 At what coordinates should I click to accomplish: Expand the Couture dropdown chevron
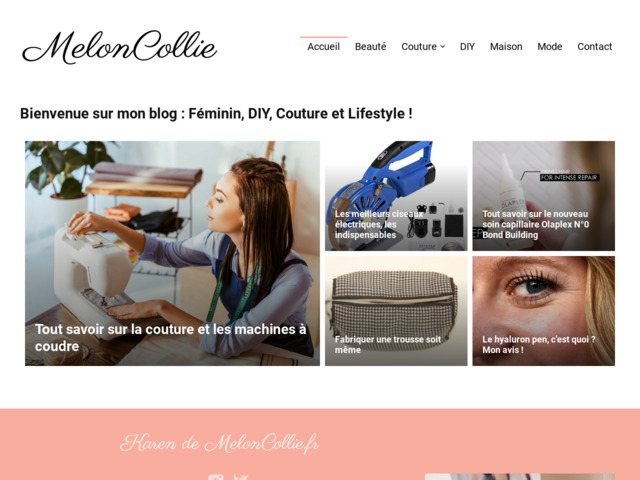coord(442,47)
